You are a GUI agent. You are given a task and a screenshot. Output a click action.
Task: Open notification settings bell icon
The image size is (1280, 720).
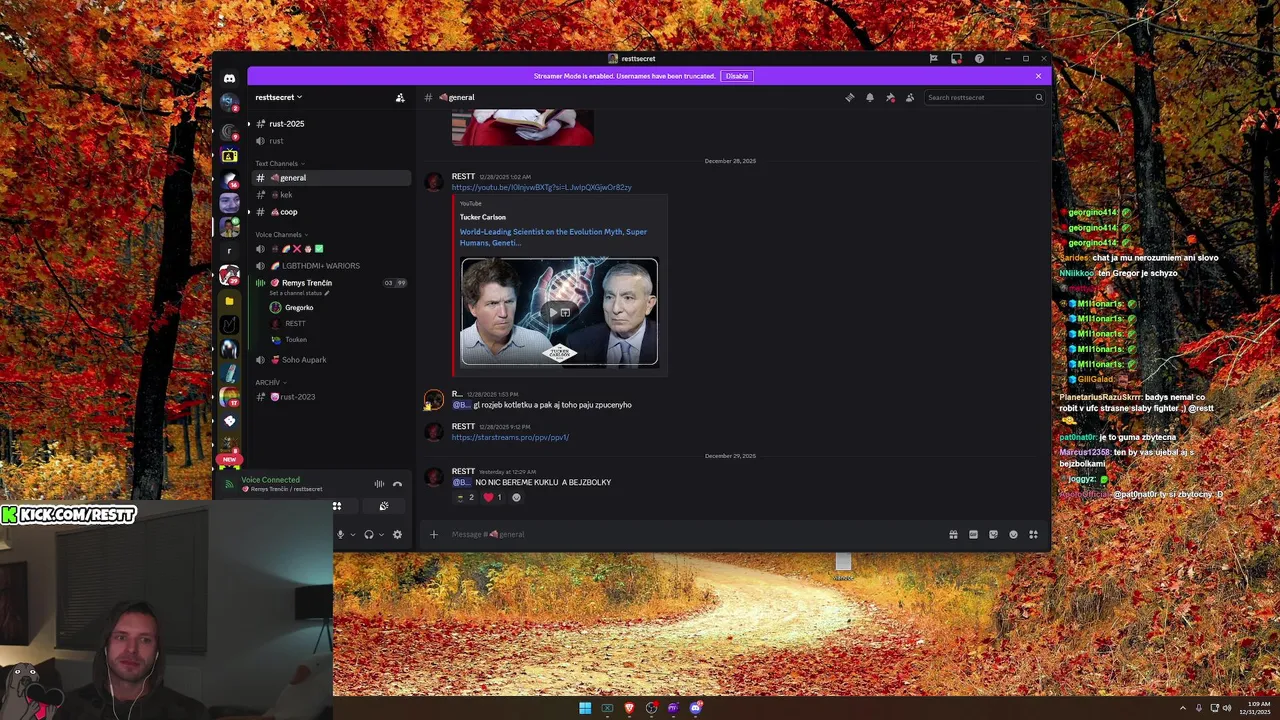tap(870, 97)
